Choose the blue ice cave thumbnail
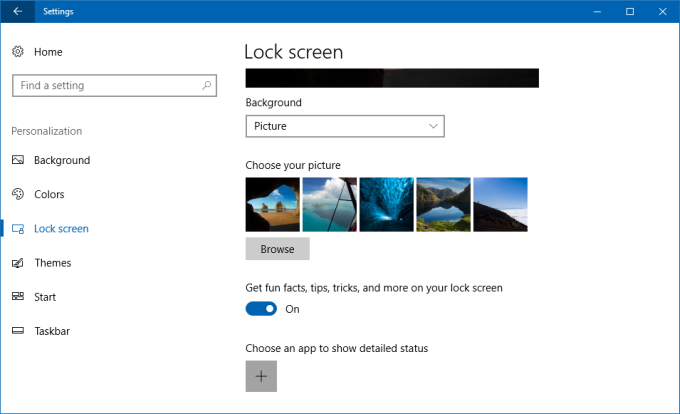This screenshot has height=414, width=680. (386, 204)
